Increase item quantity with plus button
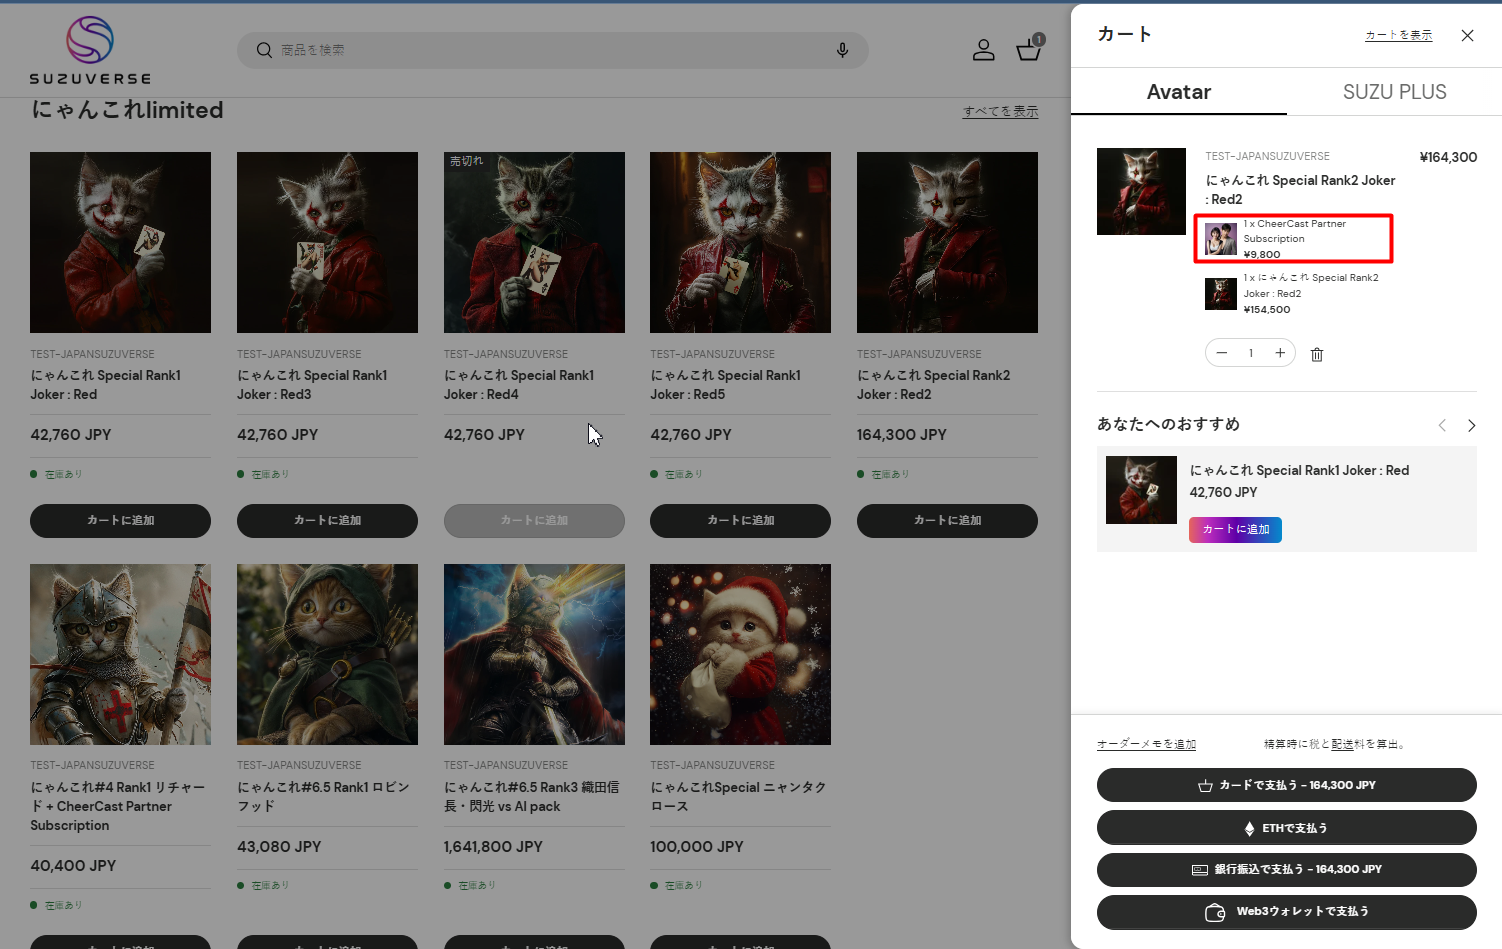 [1280, 353]
